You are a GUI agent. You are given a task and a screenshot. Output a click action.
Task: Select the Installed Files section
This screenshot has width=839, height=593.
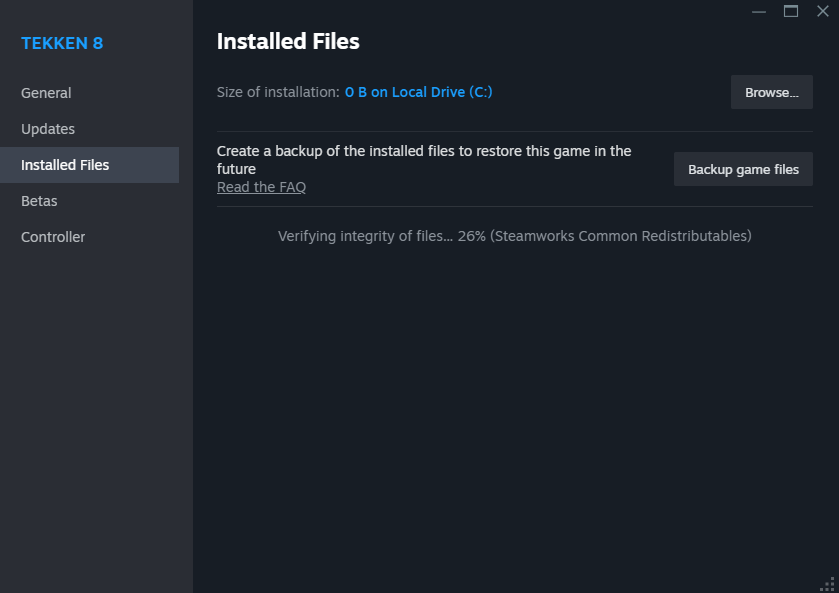(x=64, y=164)
